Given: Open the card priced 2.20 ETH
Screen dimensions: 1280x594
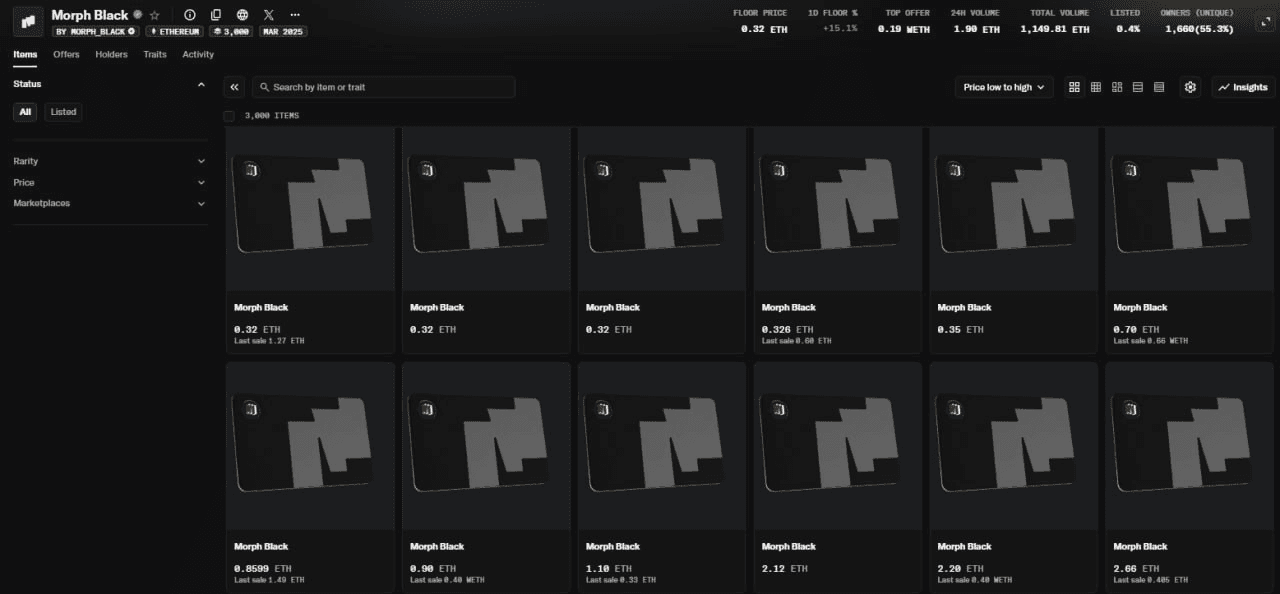Looking at the screenshot, I should pos(1014,477).
